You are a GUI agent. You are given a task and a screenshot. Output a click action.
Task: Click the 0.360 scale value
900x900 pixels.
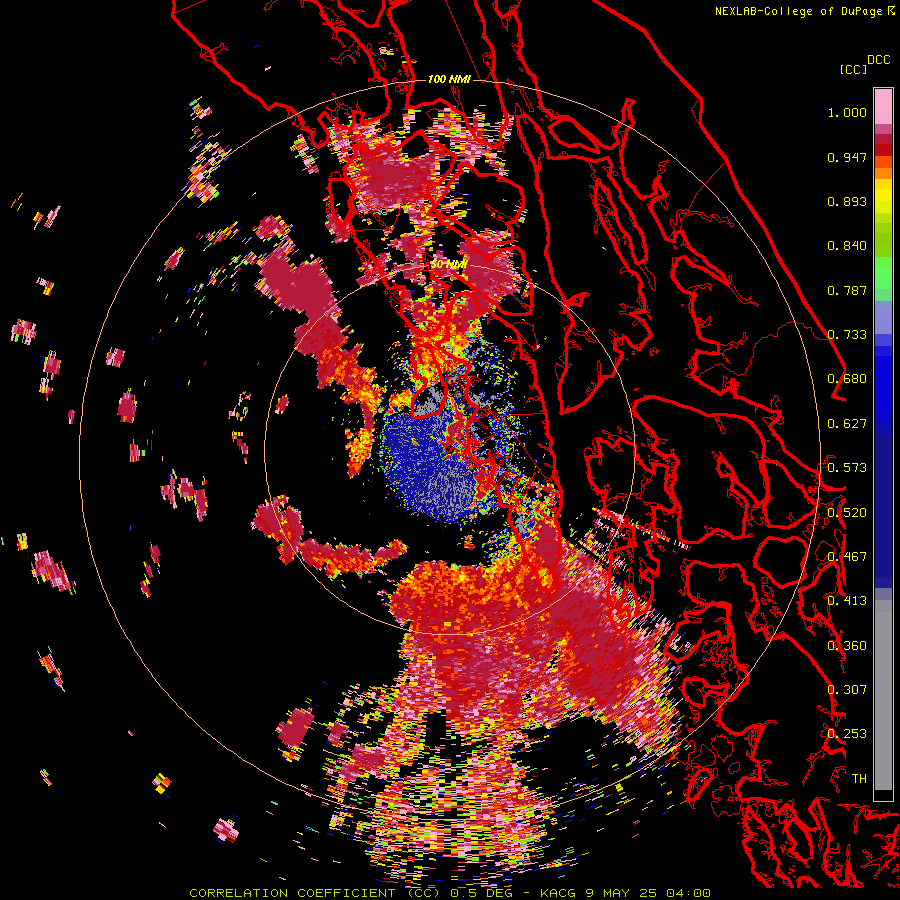pyautogui.click(x=847, y=646)
